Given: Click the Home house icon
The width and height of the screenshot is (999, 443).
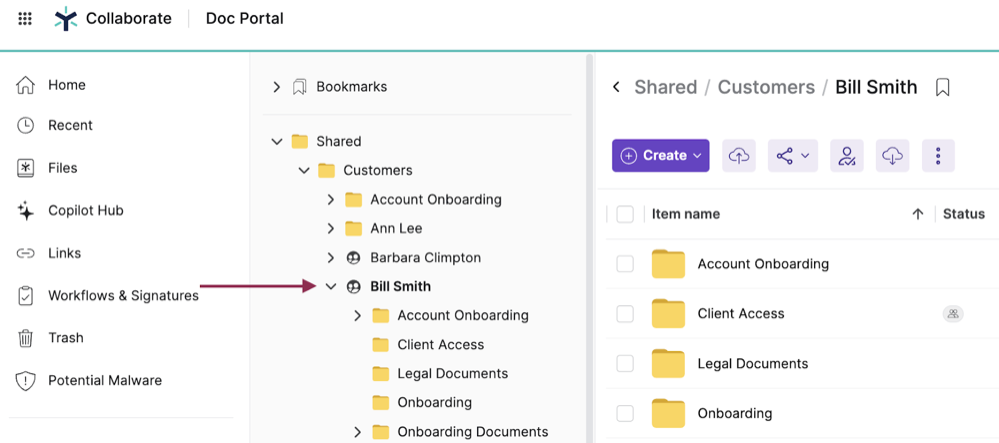Looking at the screenshot, I should tap(25, 85).
